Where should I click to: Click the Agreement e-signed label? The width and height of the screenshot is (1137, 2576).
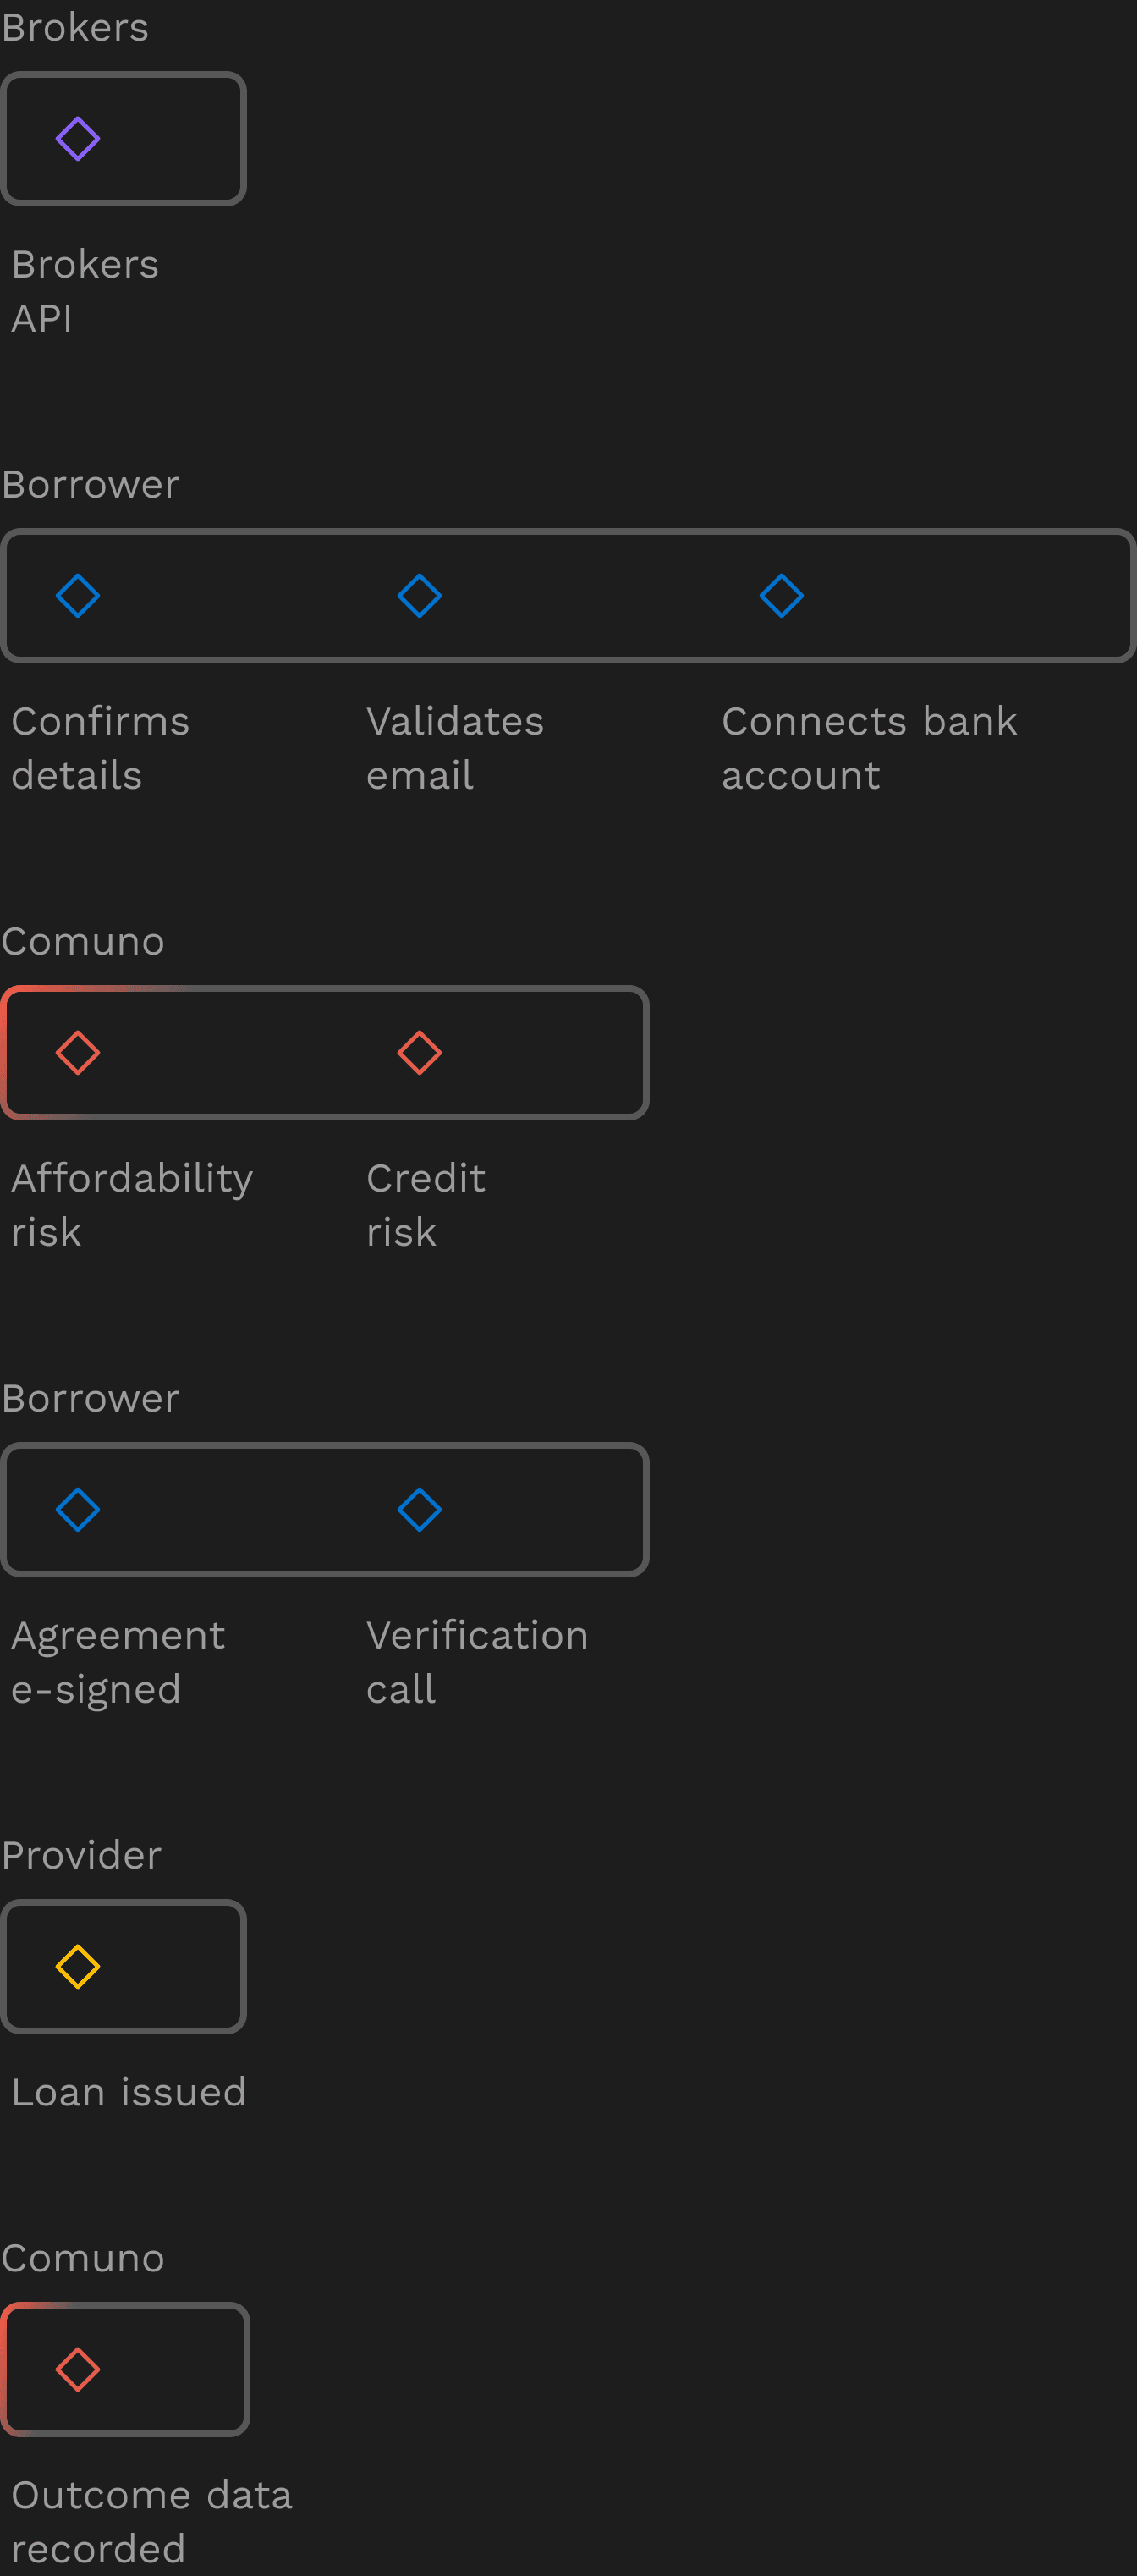118,1662
